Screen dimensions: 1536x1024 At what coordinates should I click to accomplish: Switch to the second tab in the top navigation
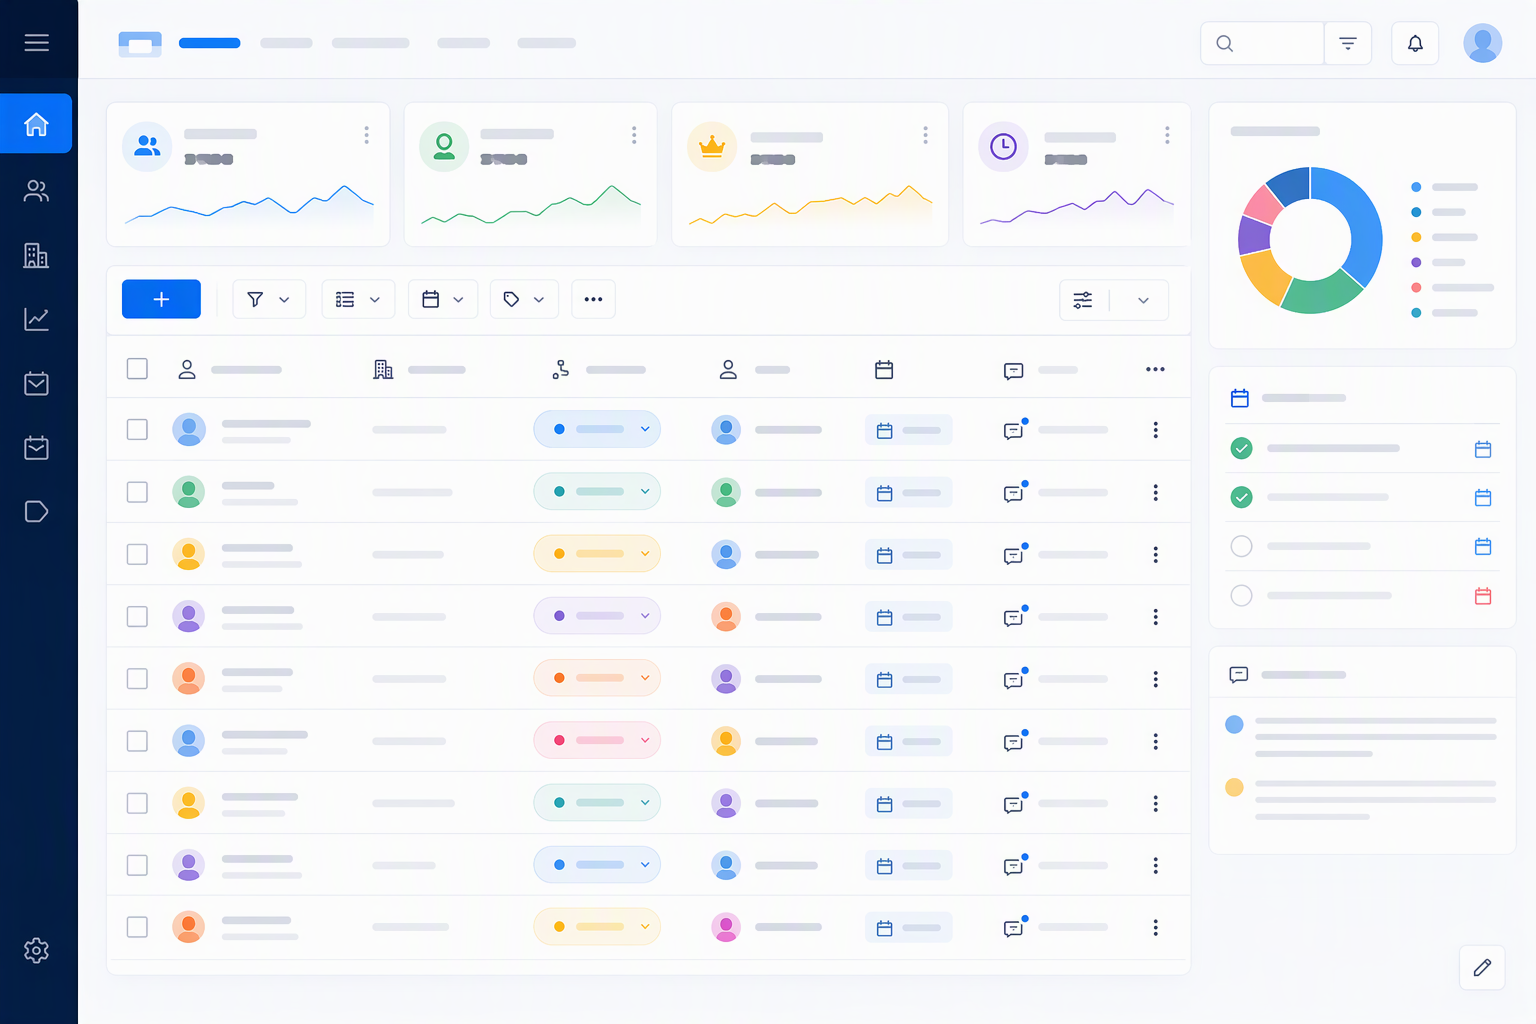(286, 43)
